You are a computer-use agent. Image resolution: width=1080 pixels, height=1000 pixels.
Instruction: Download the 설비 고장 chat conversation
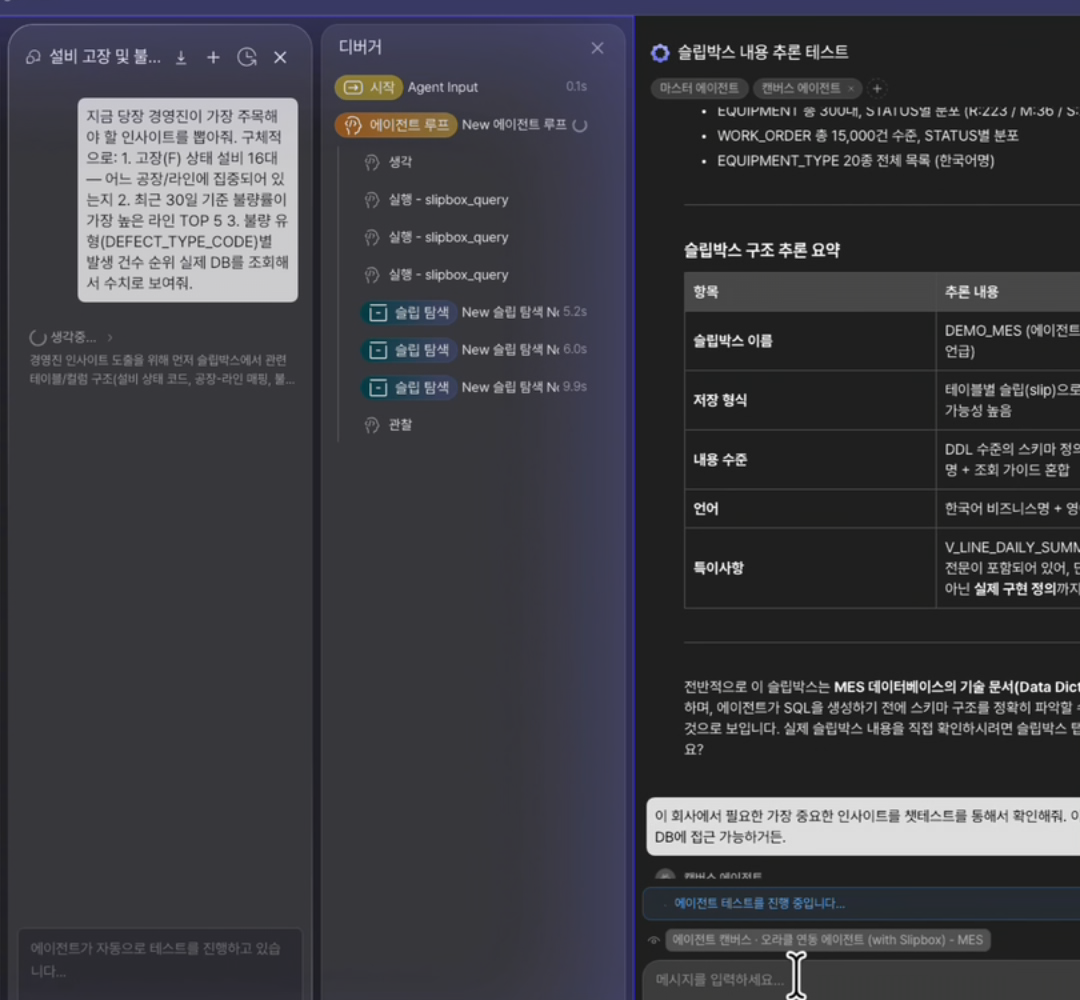181,58
